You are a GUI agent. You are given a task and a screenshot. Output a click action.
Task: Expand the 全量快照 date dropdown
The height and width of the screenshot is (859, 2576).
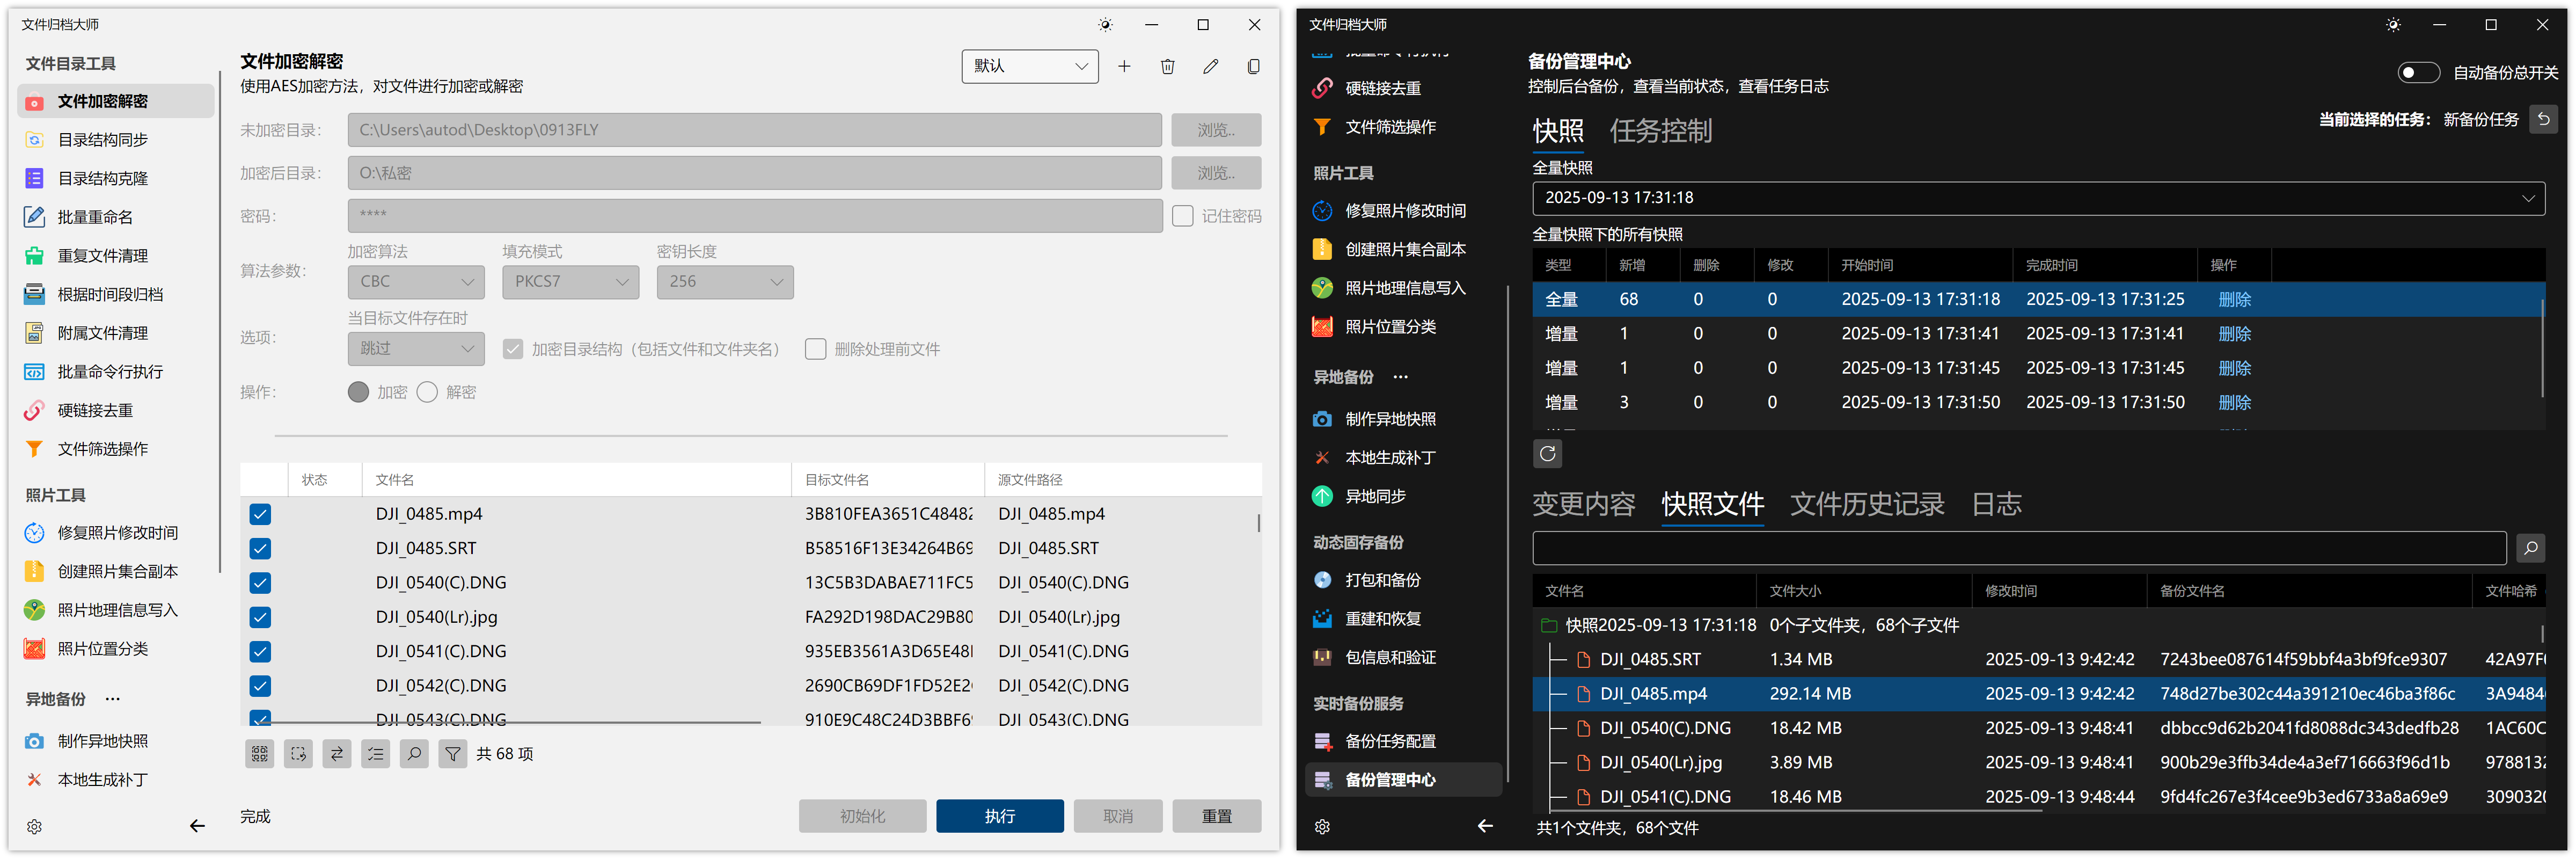(2037, 198)
